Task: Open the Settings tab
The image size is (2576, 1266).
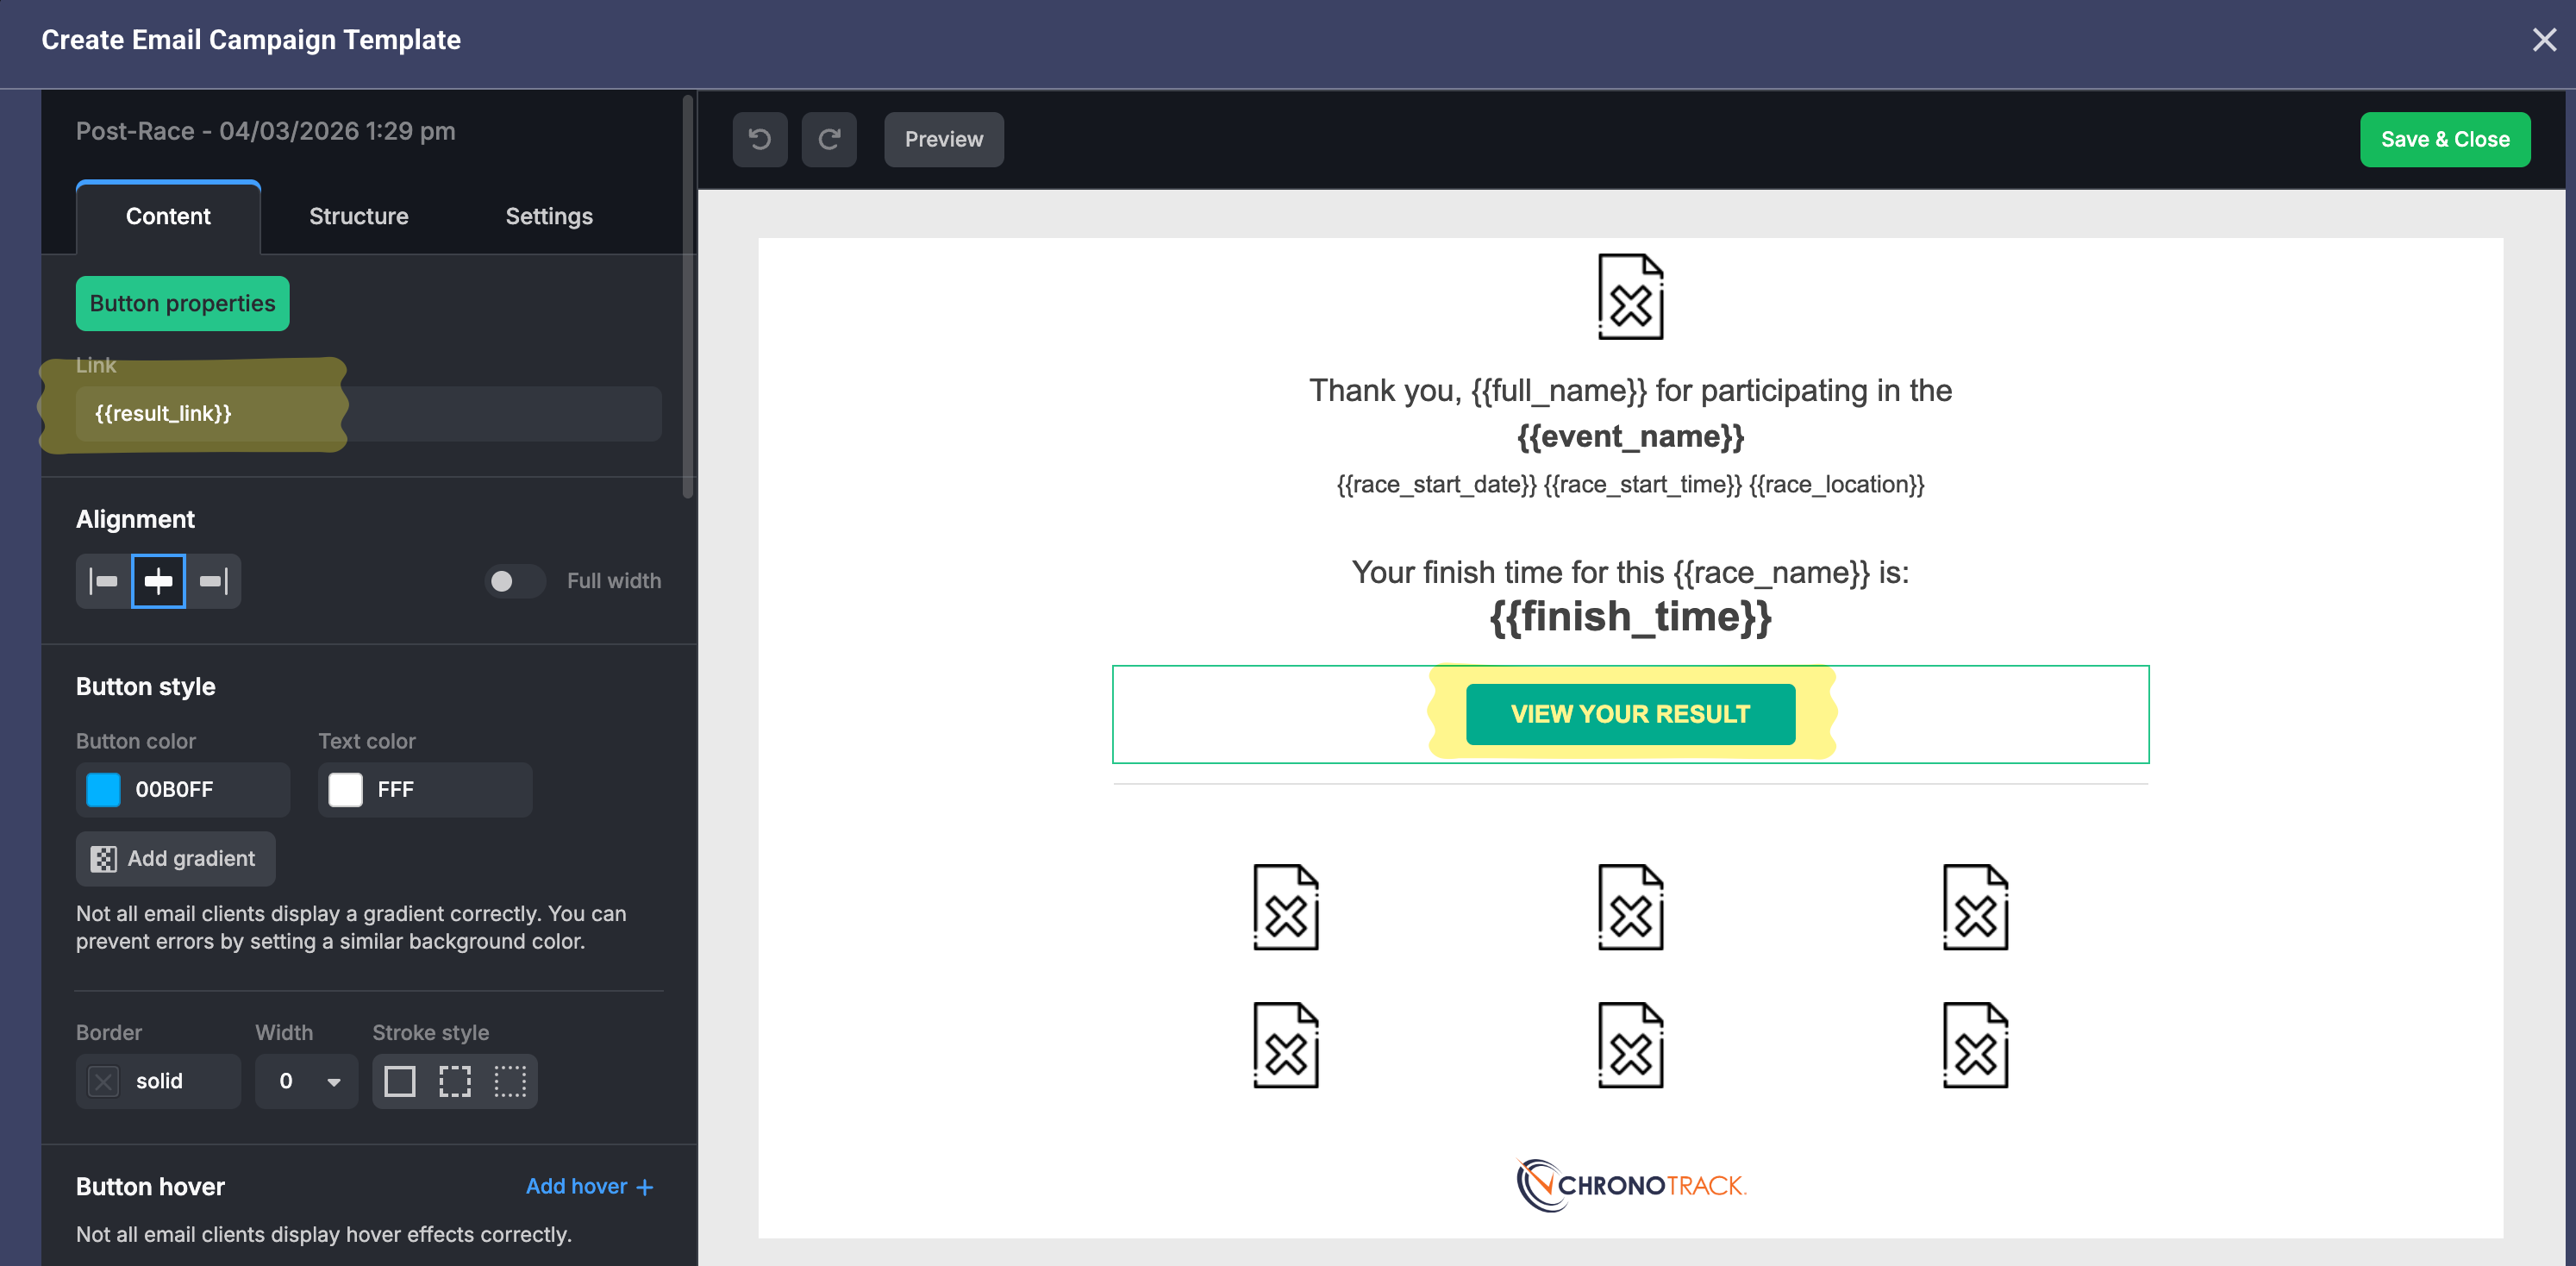Action: 548,216
